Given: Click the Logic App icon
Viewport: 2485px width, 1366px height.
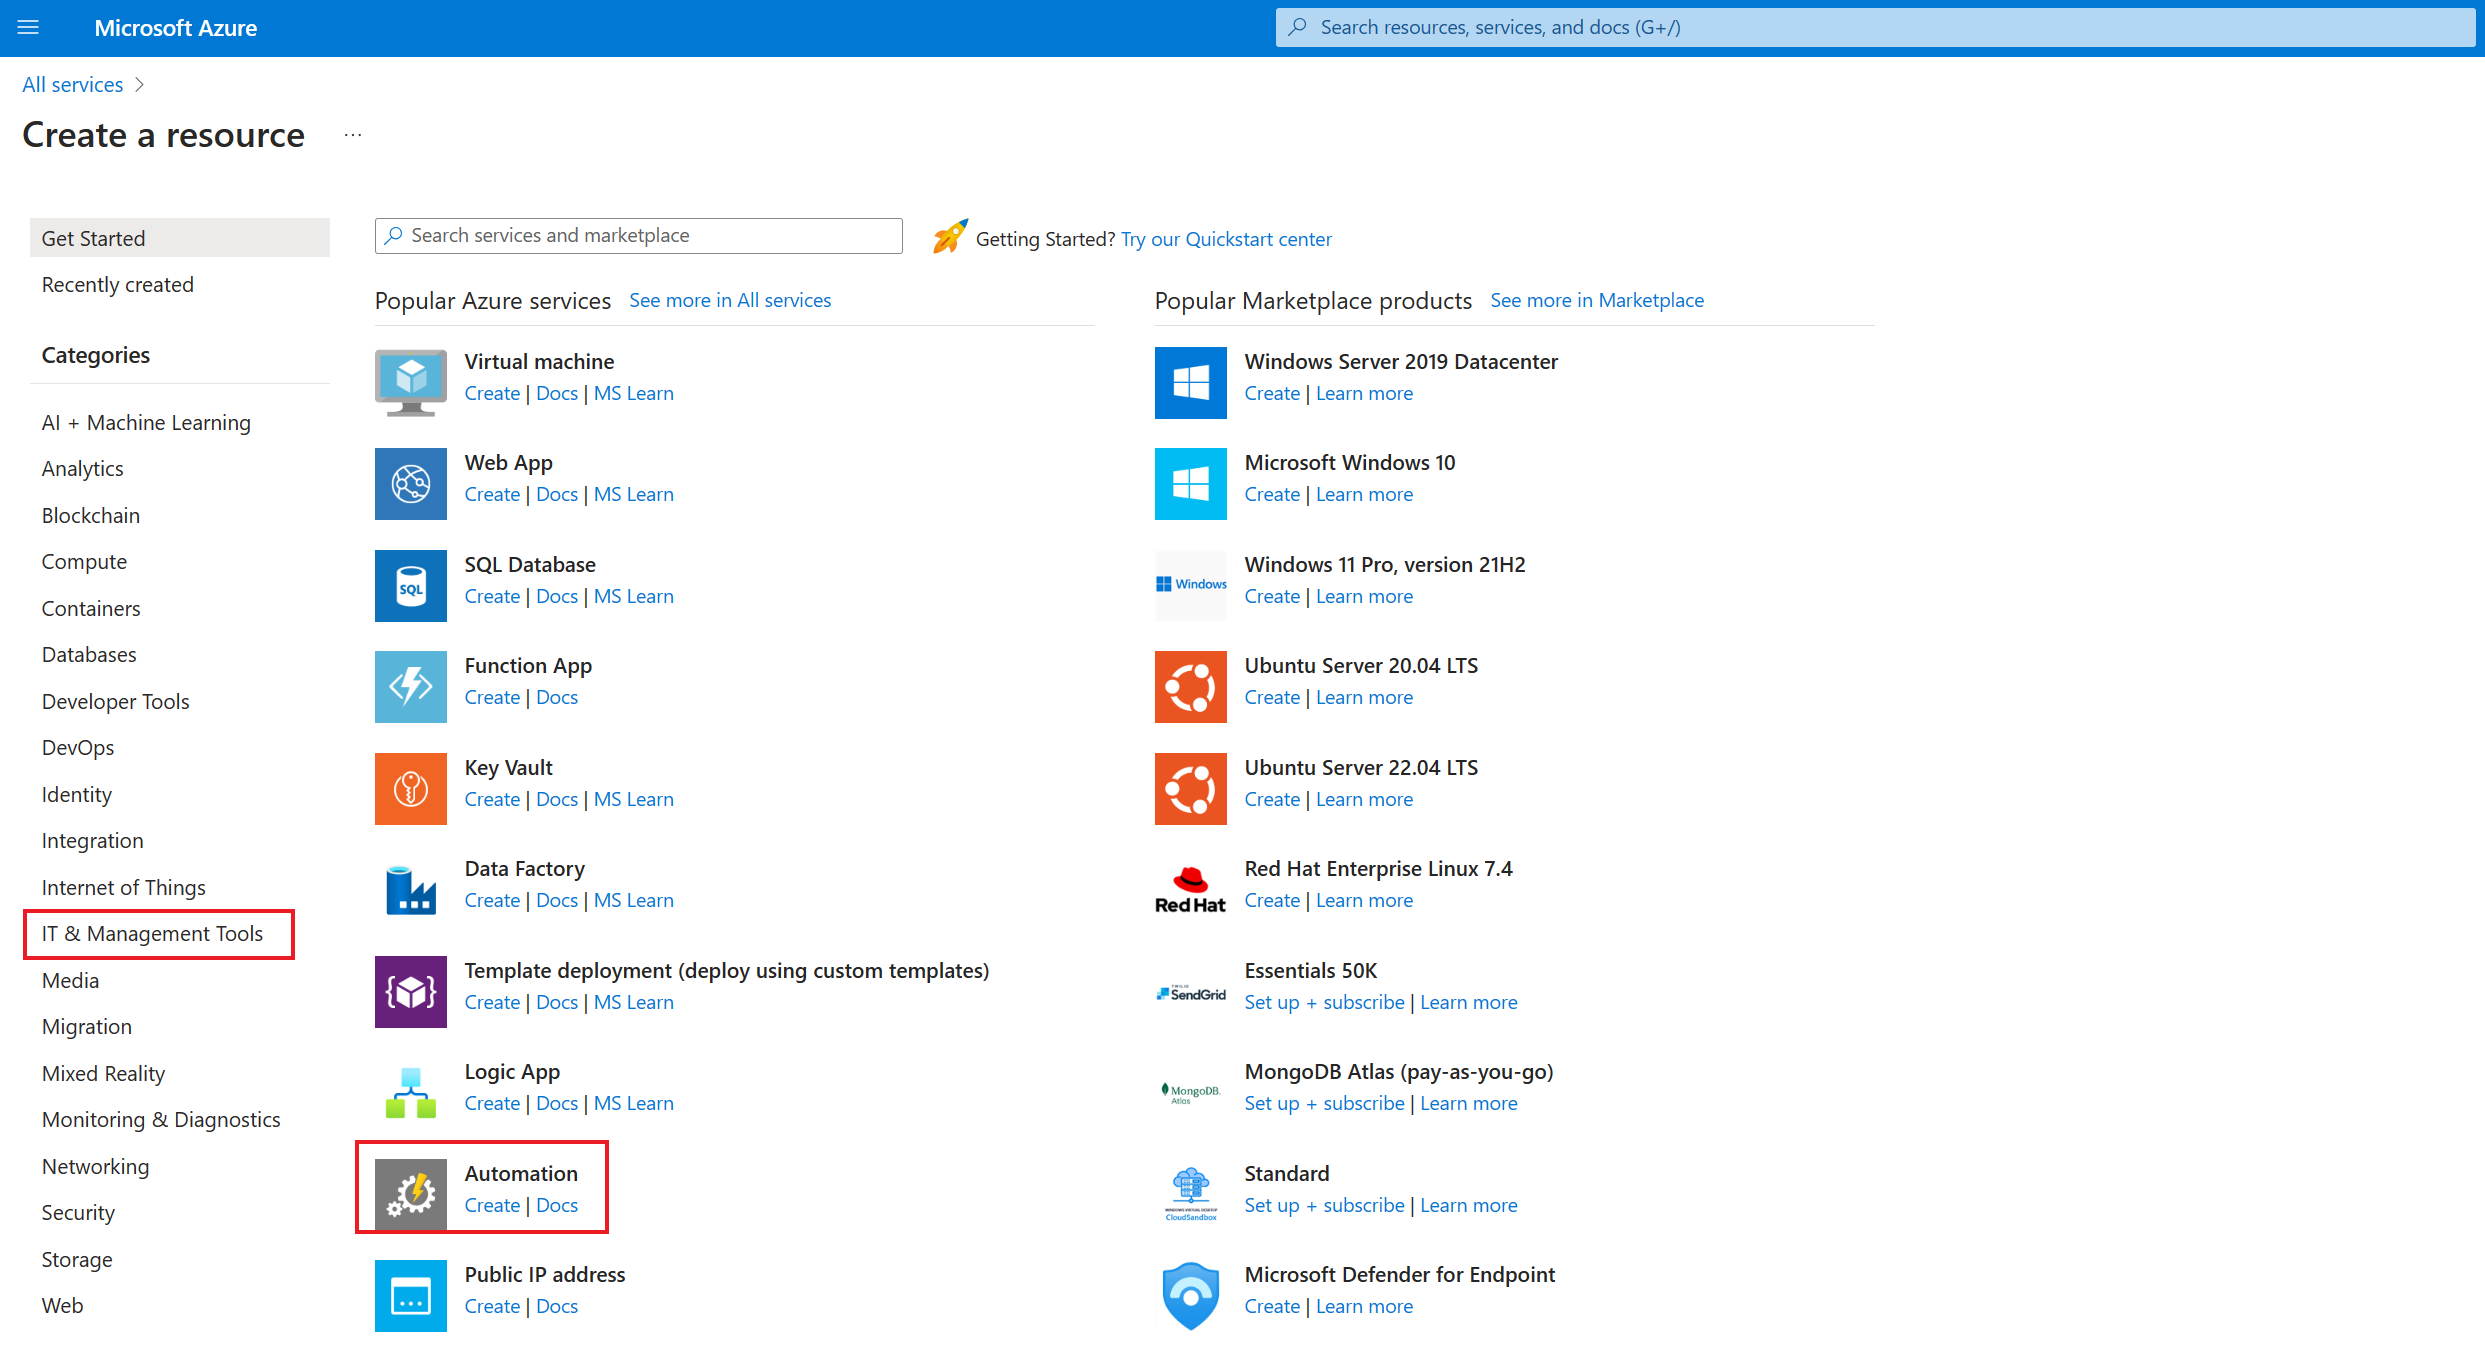Looking at the screenshot, I should coord(410,1093).
